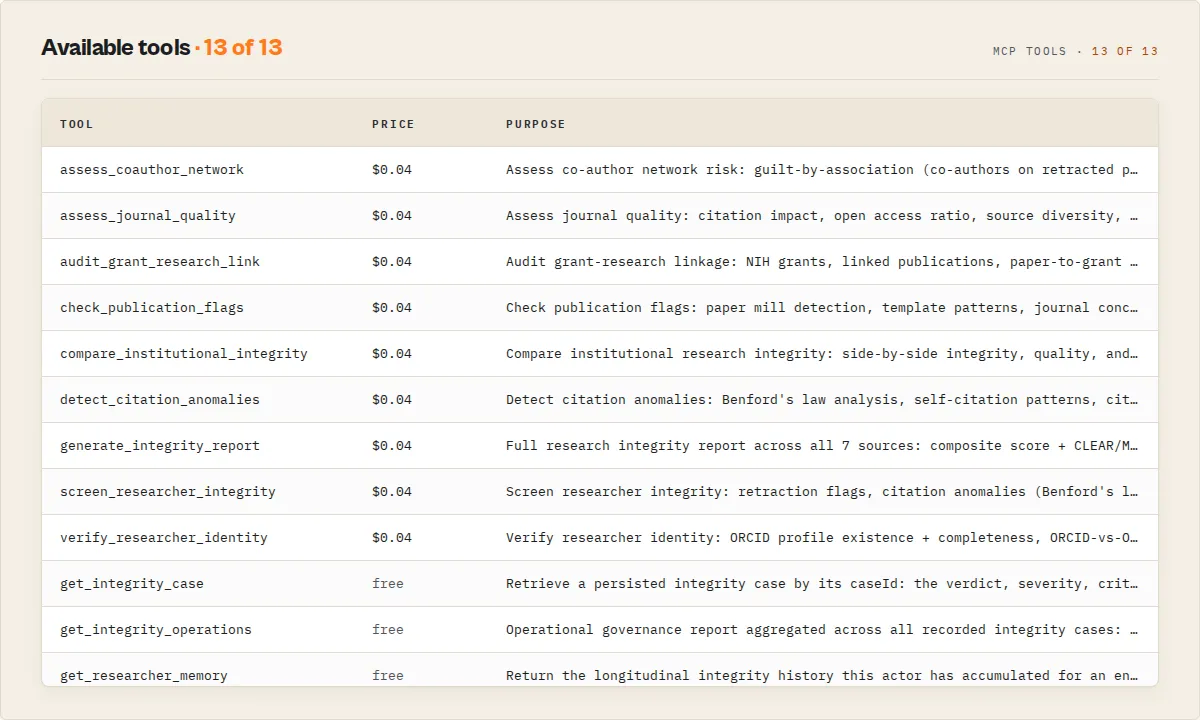Click the free price for get_integrity_operations

[388, 629]
